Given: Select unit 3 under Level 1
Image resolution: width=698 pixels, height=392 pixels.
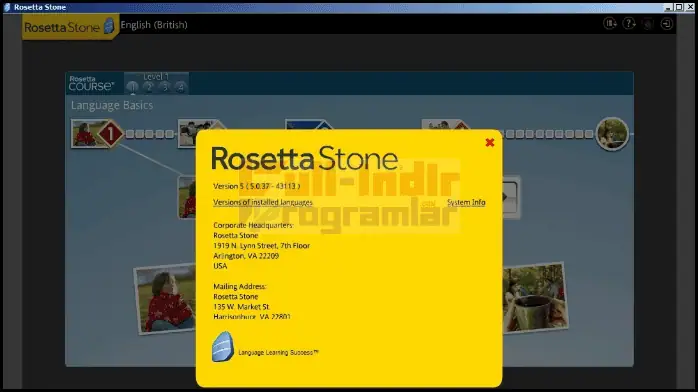Looking at the screenshot, I should tap(164, 87).
